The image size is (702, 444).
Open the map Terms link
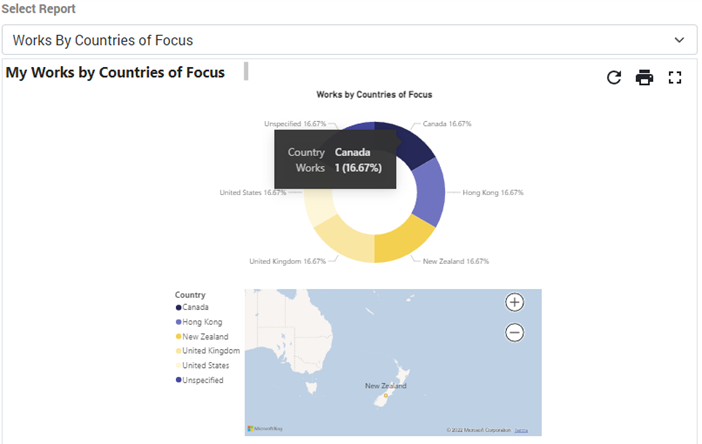tap(521, 430)
